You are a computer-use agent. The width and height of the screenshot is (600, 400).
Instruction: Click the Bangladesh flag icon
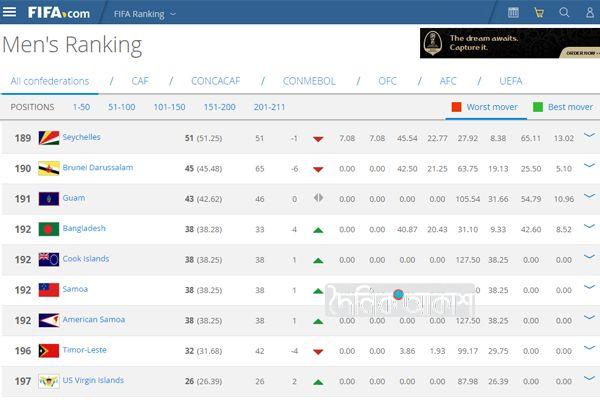[x=48, y=229]
